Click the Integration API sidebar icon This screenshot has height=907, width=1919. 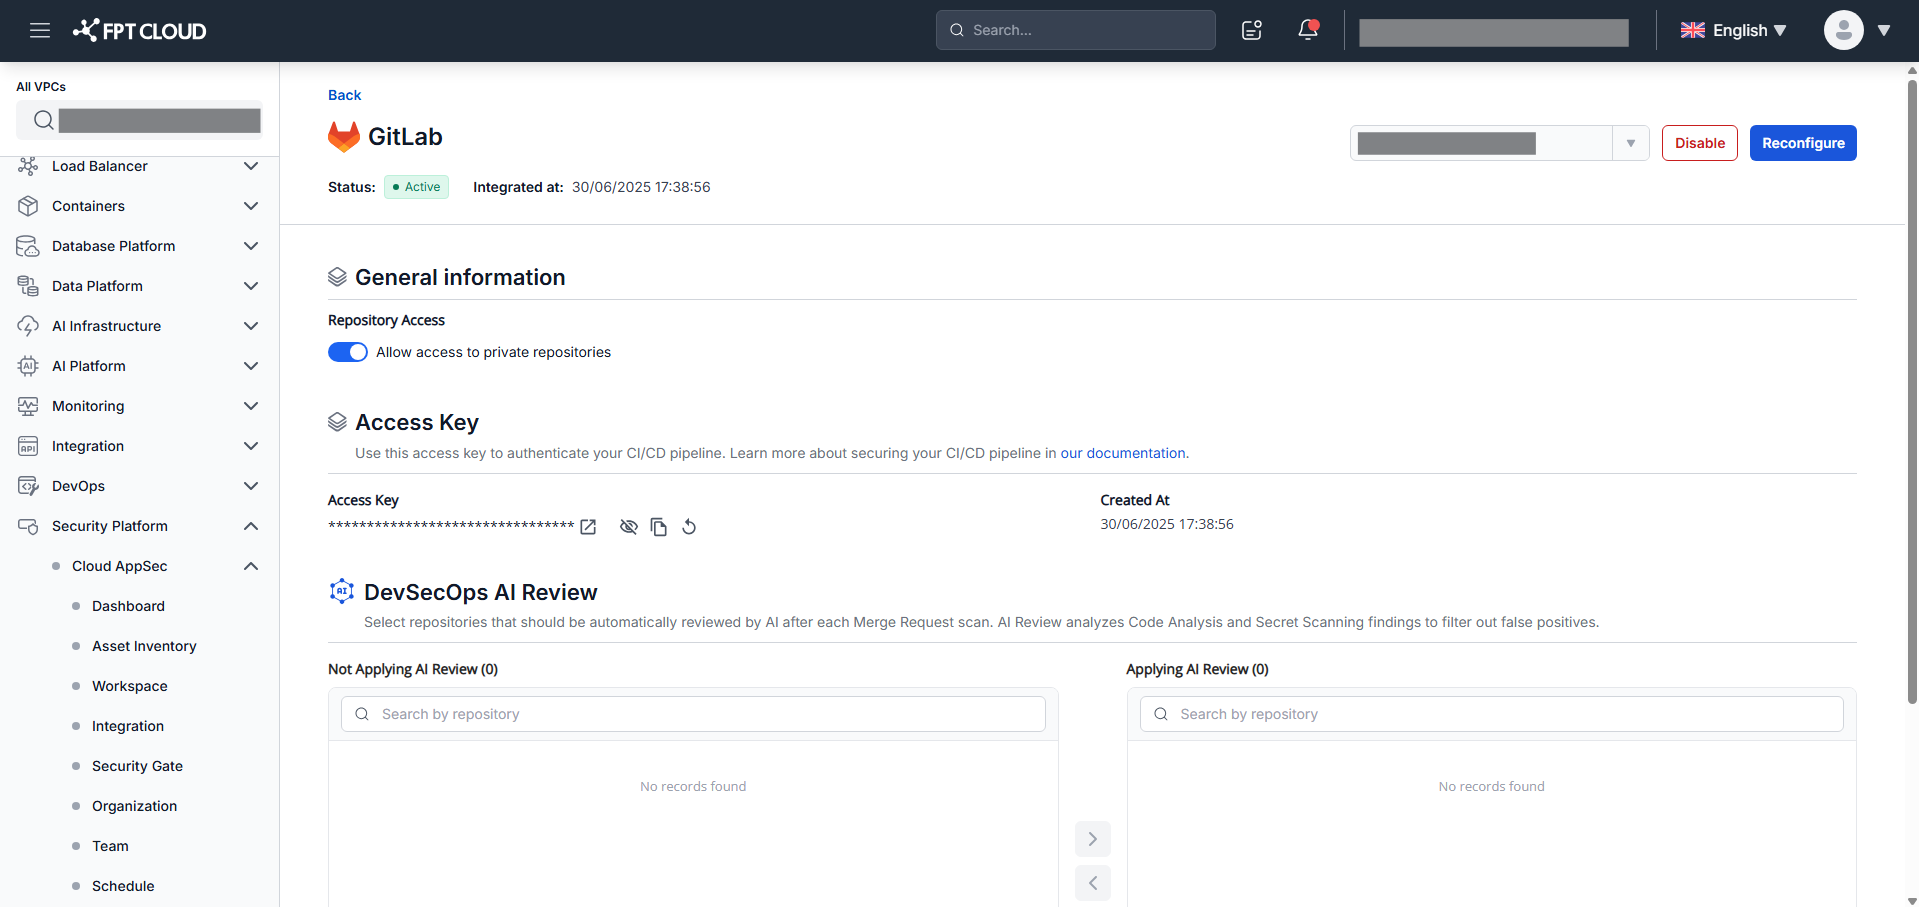point(28,446)
